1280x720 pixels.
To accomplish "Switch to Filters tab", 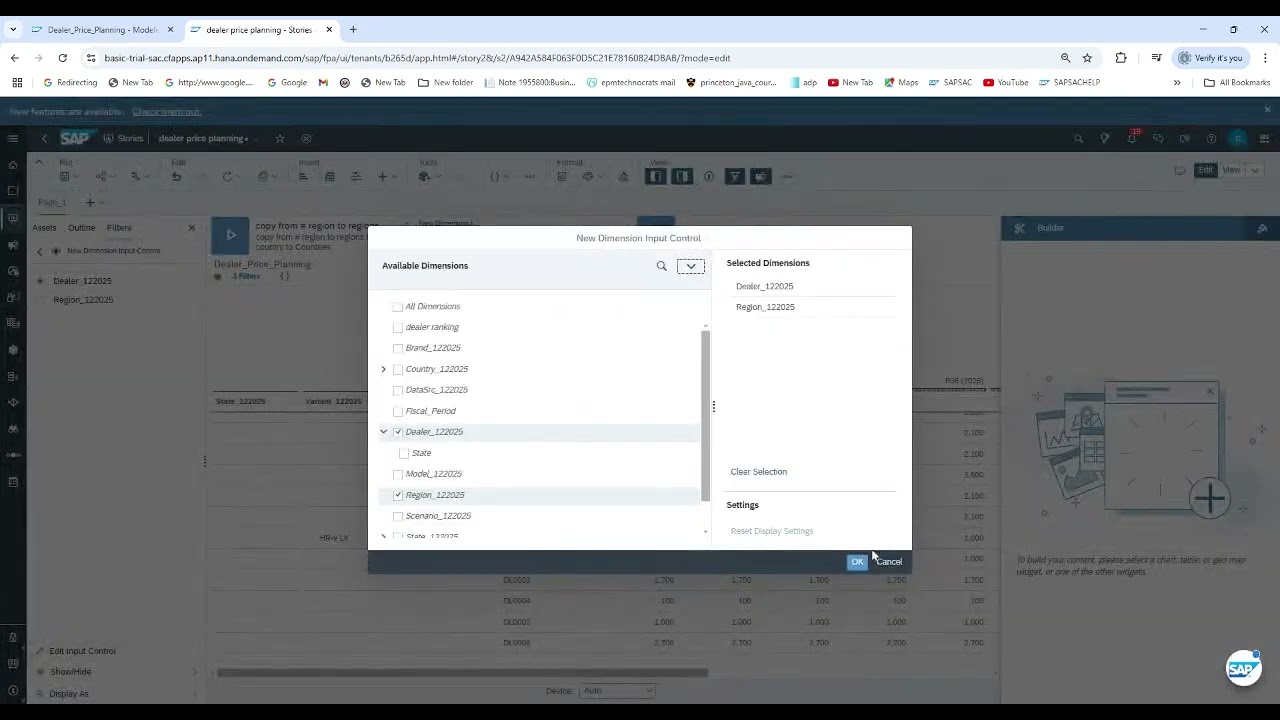I will [119, 228].
